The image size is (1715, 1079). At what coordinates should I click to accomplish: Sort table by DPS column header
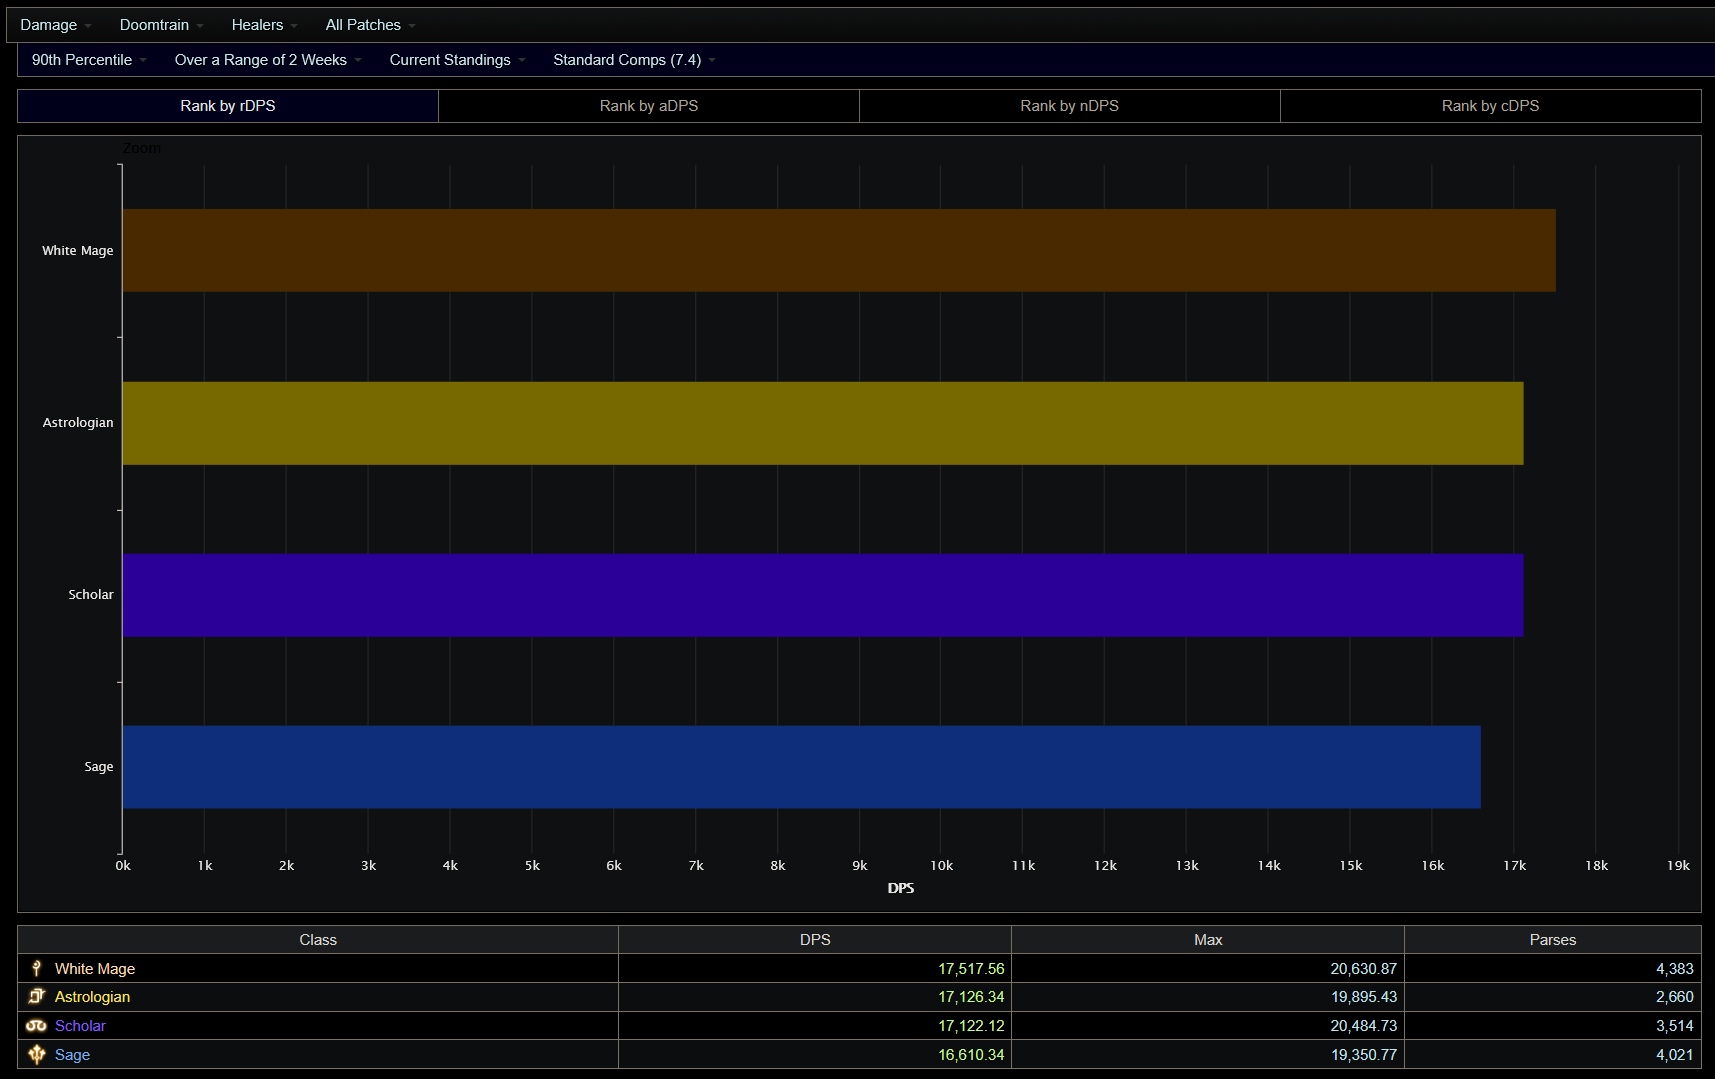[815, 939]
